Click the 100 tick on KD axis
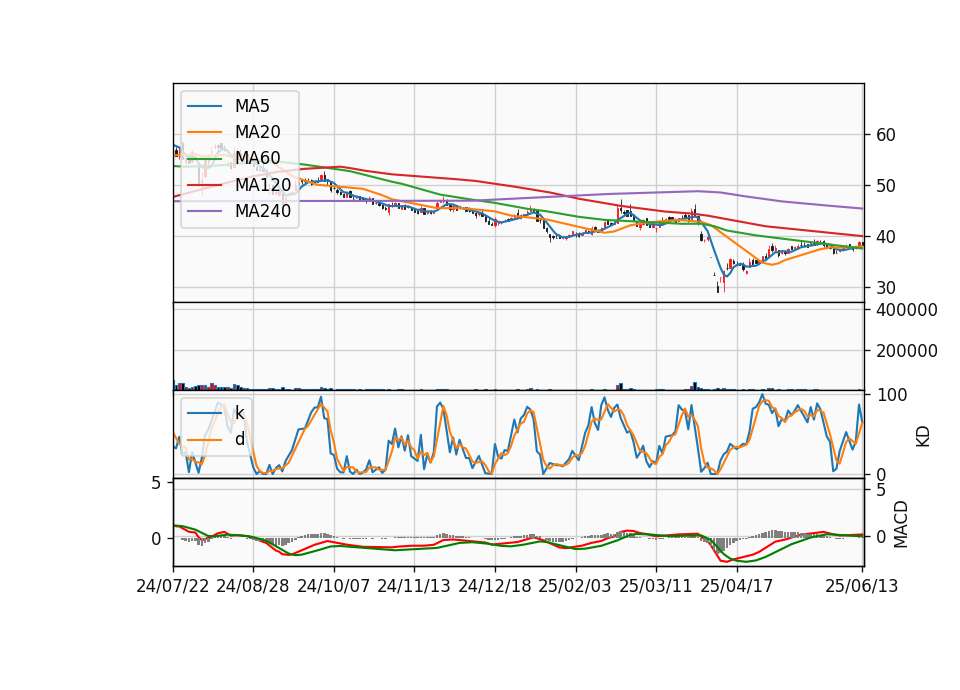 click(x=891, y=395)
